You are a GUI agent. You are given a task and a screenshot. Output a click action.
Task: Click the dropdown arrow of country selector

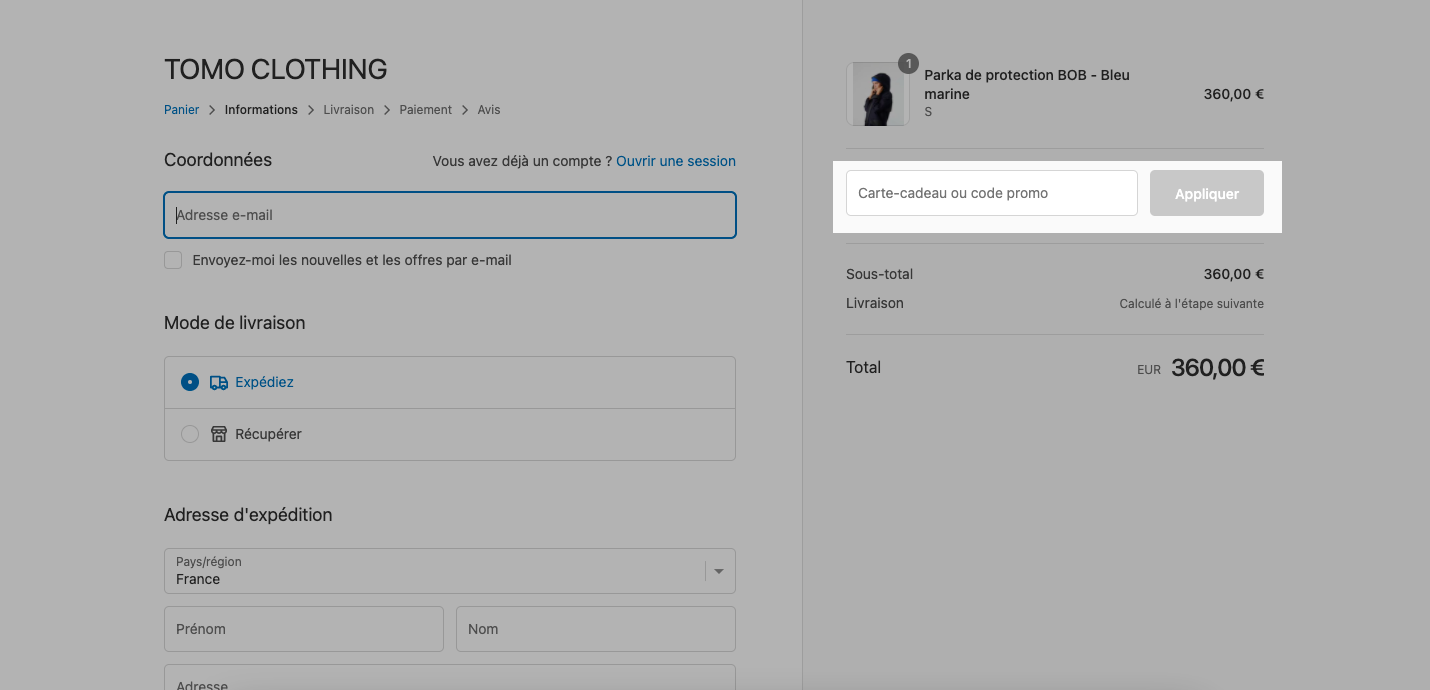tap(718, 571)
